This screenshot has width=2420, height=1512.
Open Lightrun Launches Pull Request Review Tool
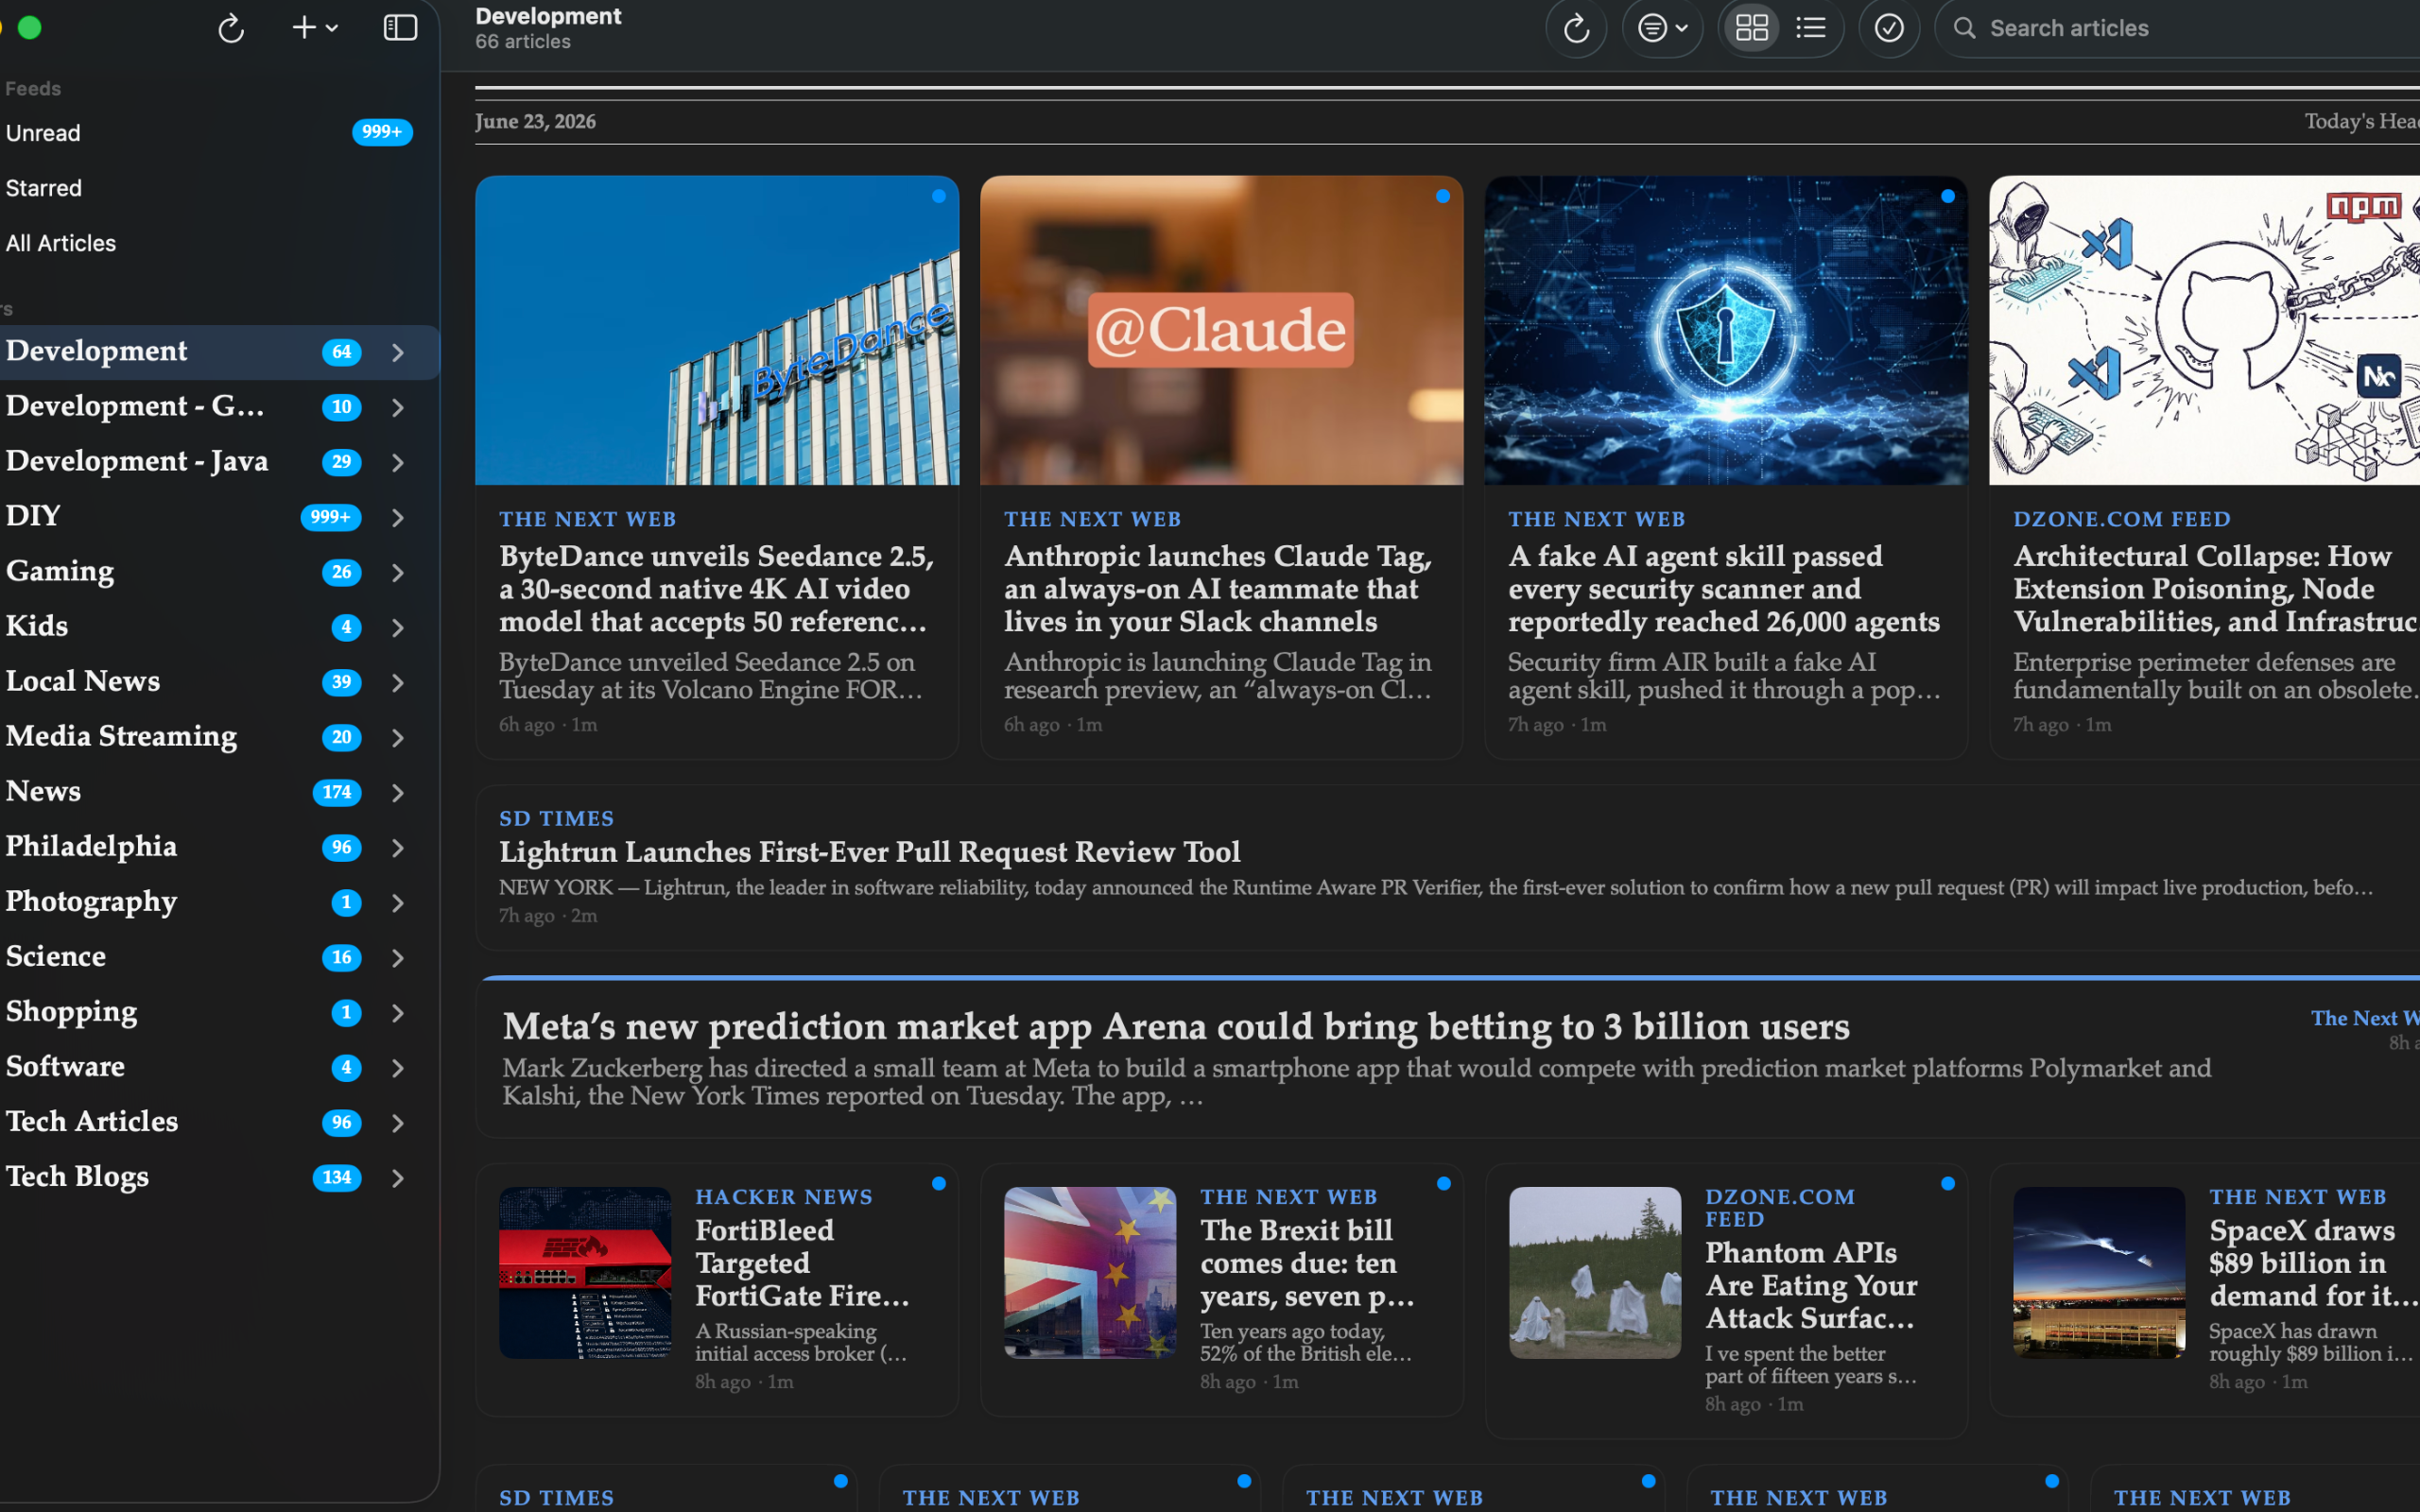[869, 852]
